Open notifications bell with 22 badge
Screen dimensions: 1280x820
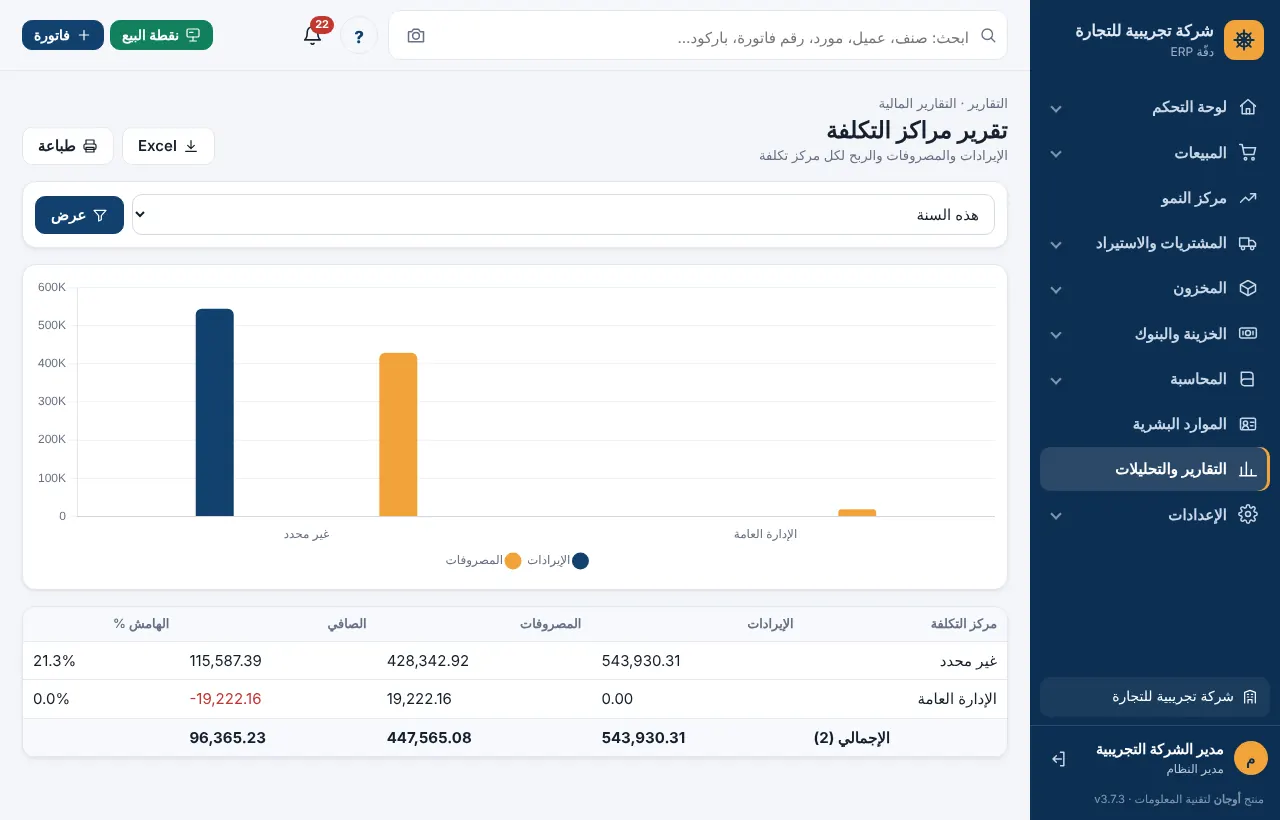[x=312, y=35]
